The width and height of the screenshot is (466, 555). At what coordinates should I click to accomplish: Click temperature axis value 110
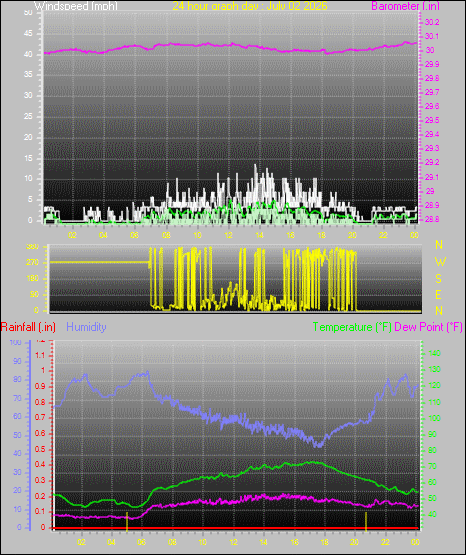coord(435,402)
